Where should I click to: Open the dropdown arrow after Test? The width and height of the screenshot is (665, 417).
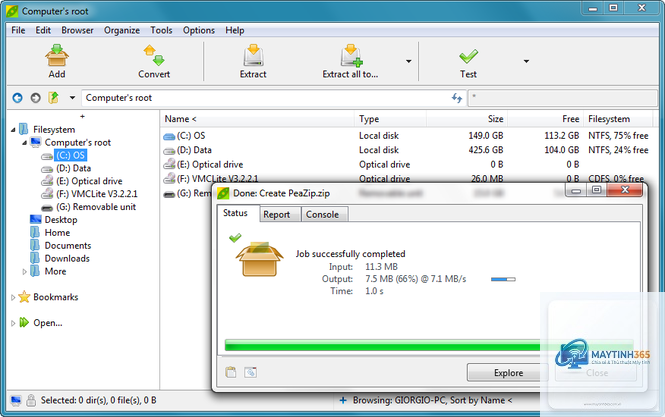(526, 62)
